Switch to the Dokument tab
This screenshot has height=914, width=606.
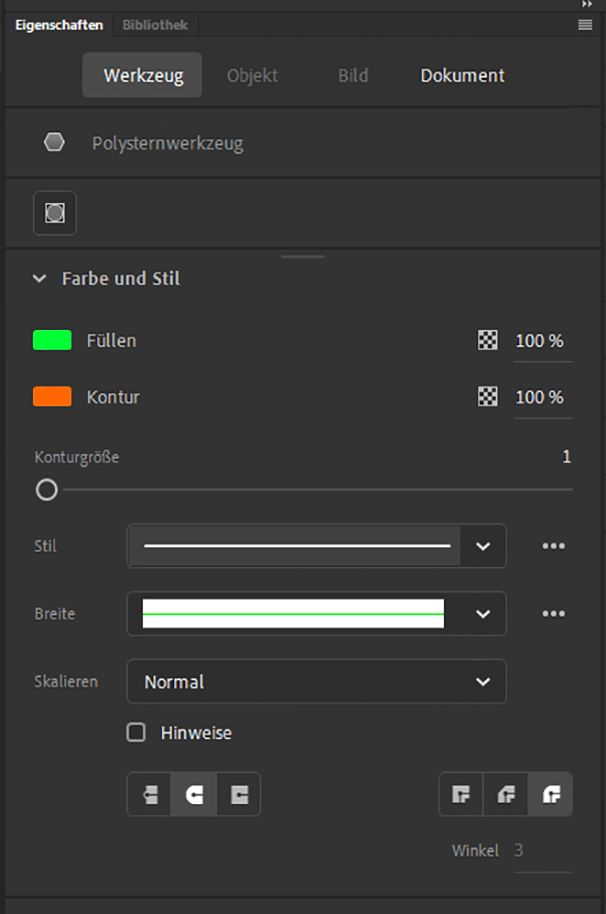tap(462, 76)
